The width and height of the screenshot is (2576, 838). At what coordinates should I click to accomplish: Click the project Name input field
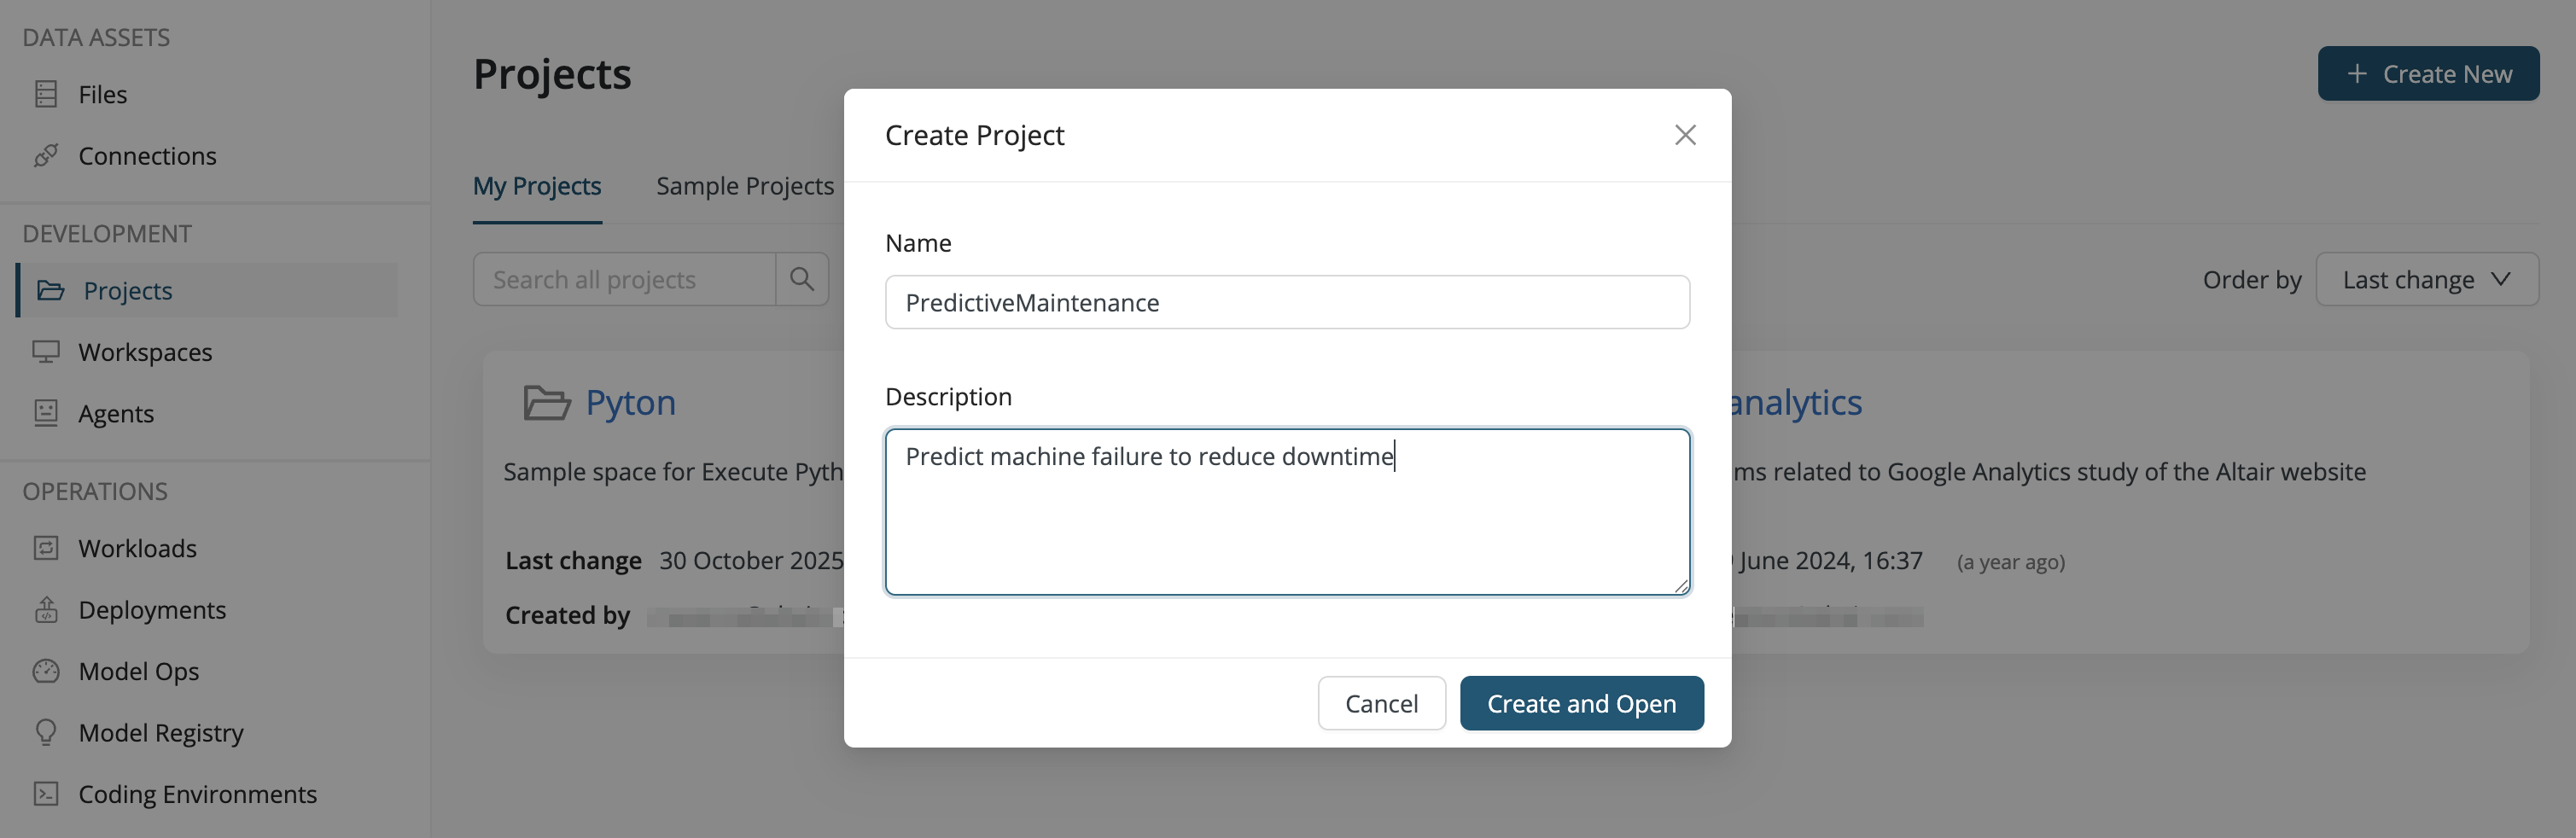click(1286, 301)
